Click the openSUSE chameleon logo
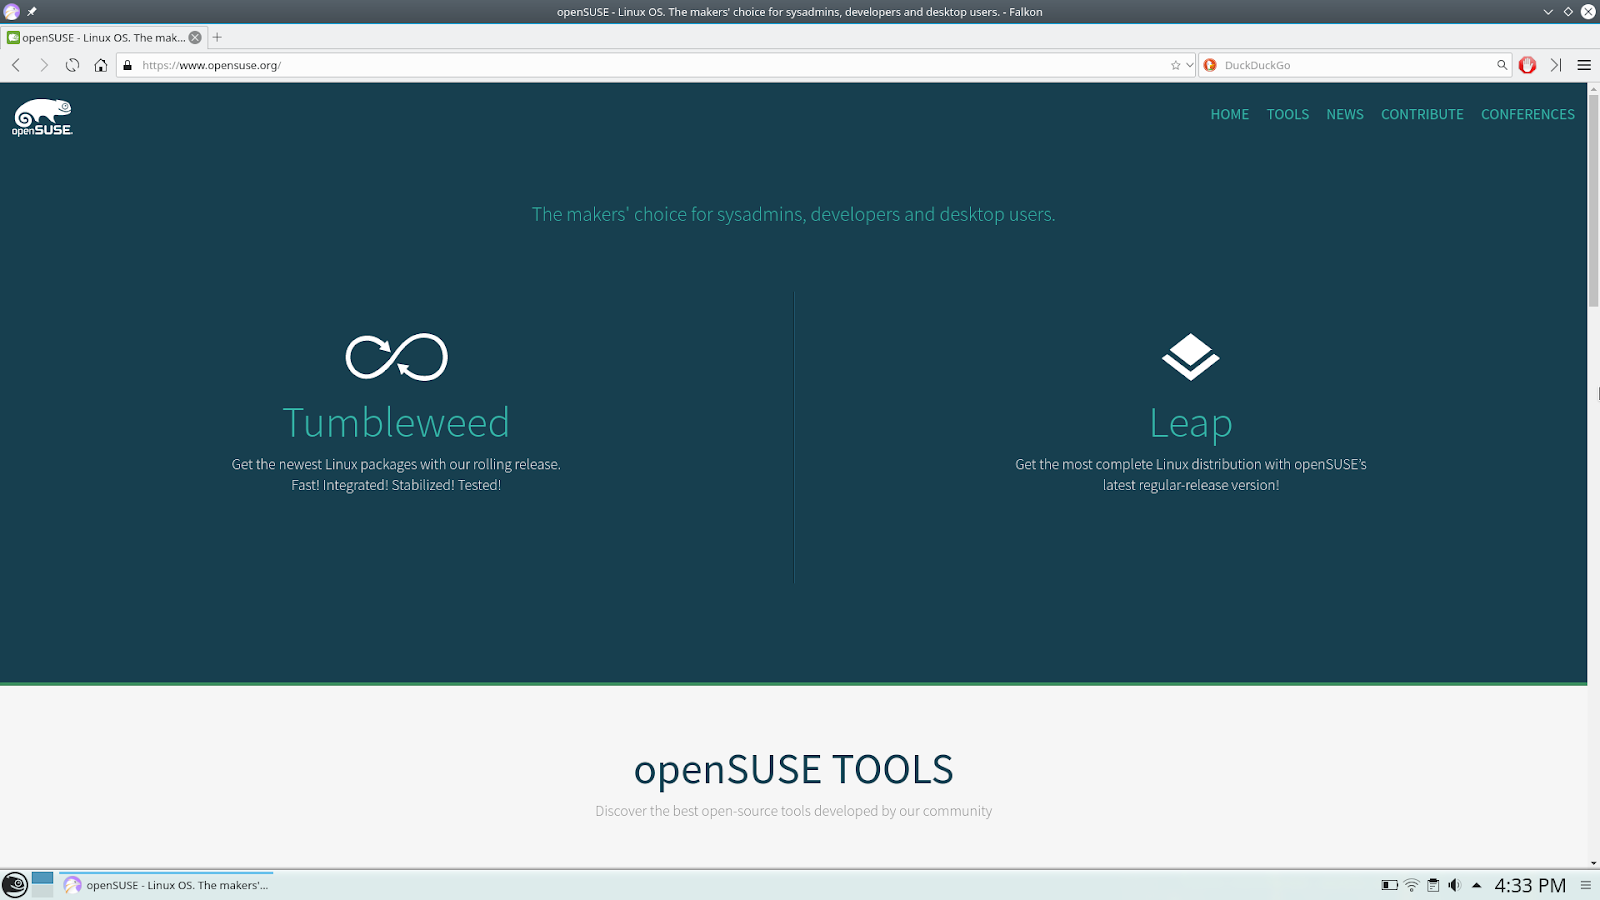Viewport: 1600px width, 900px height. coord(42,117)
